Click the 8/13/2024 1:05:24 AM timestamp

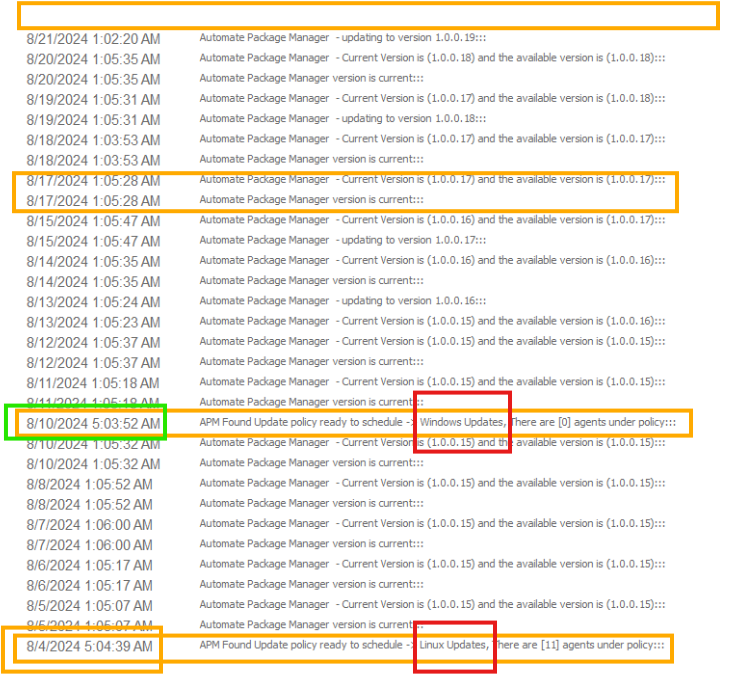tap(93, 302)
